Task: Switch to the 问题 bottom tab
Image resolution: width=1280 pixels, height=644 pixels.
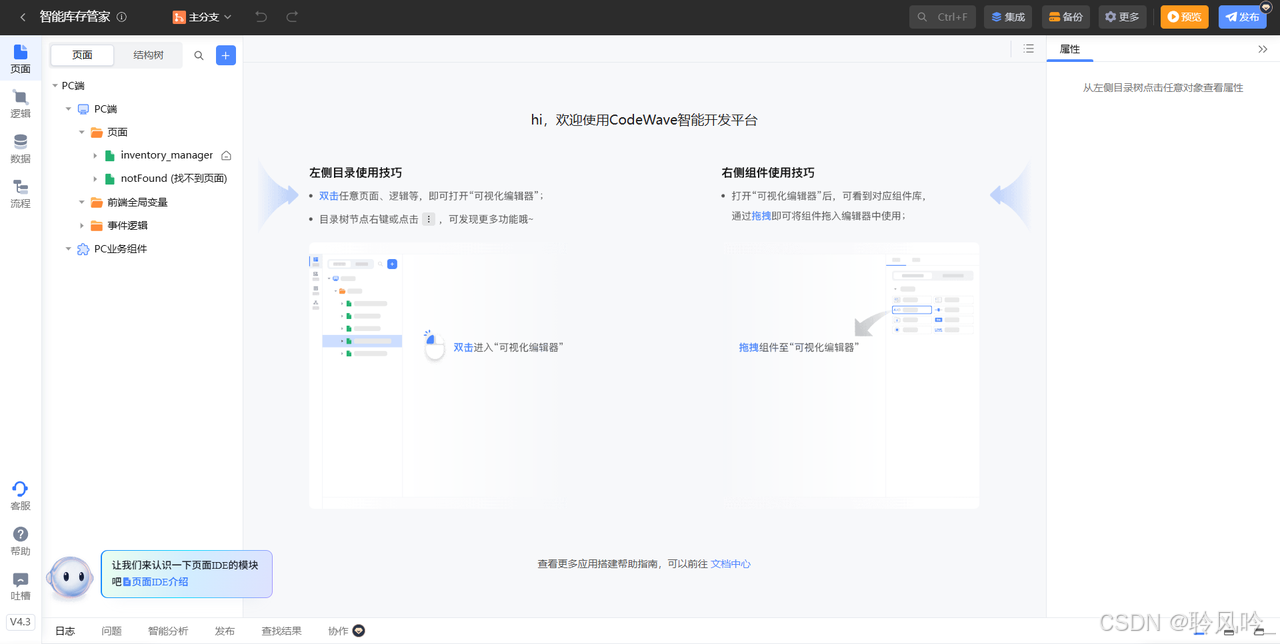Action: pos(111,631)
